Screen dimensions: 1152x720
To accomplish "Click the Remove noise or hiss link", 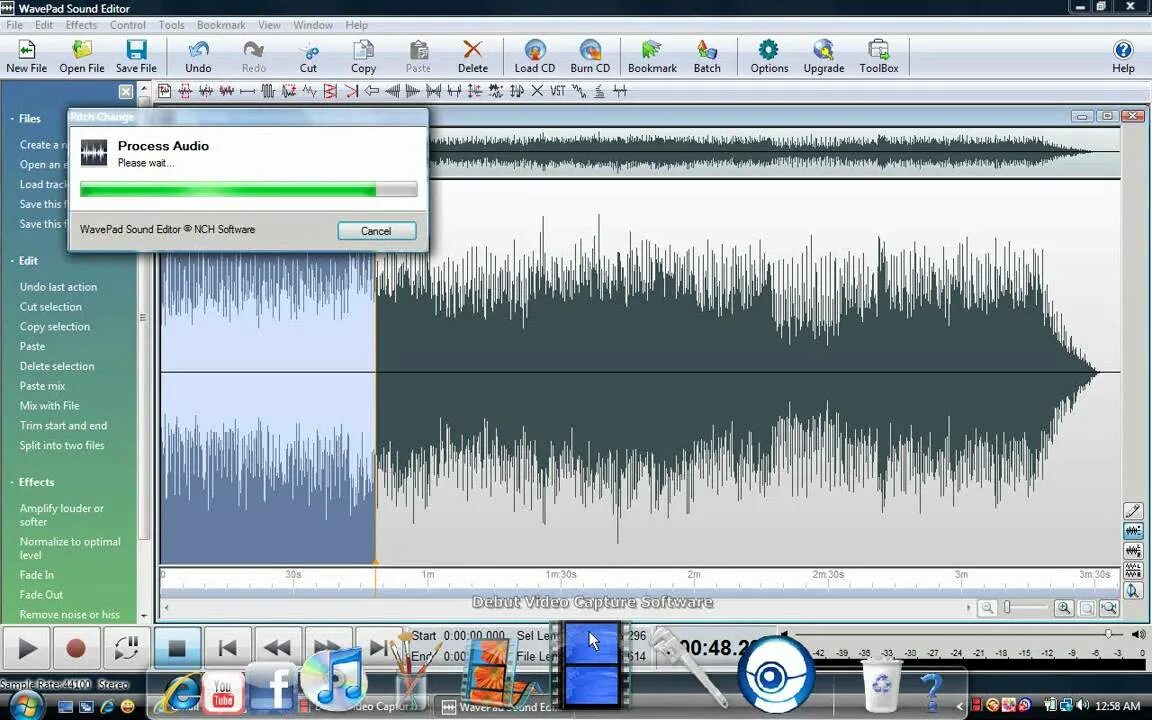I will tap(69, 614).
